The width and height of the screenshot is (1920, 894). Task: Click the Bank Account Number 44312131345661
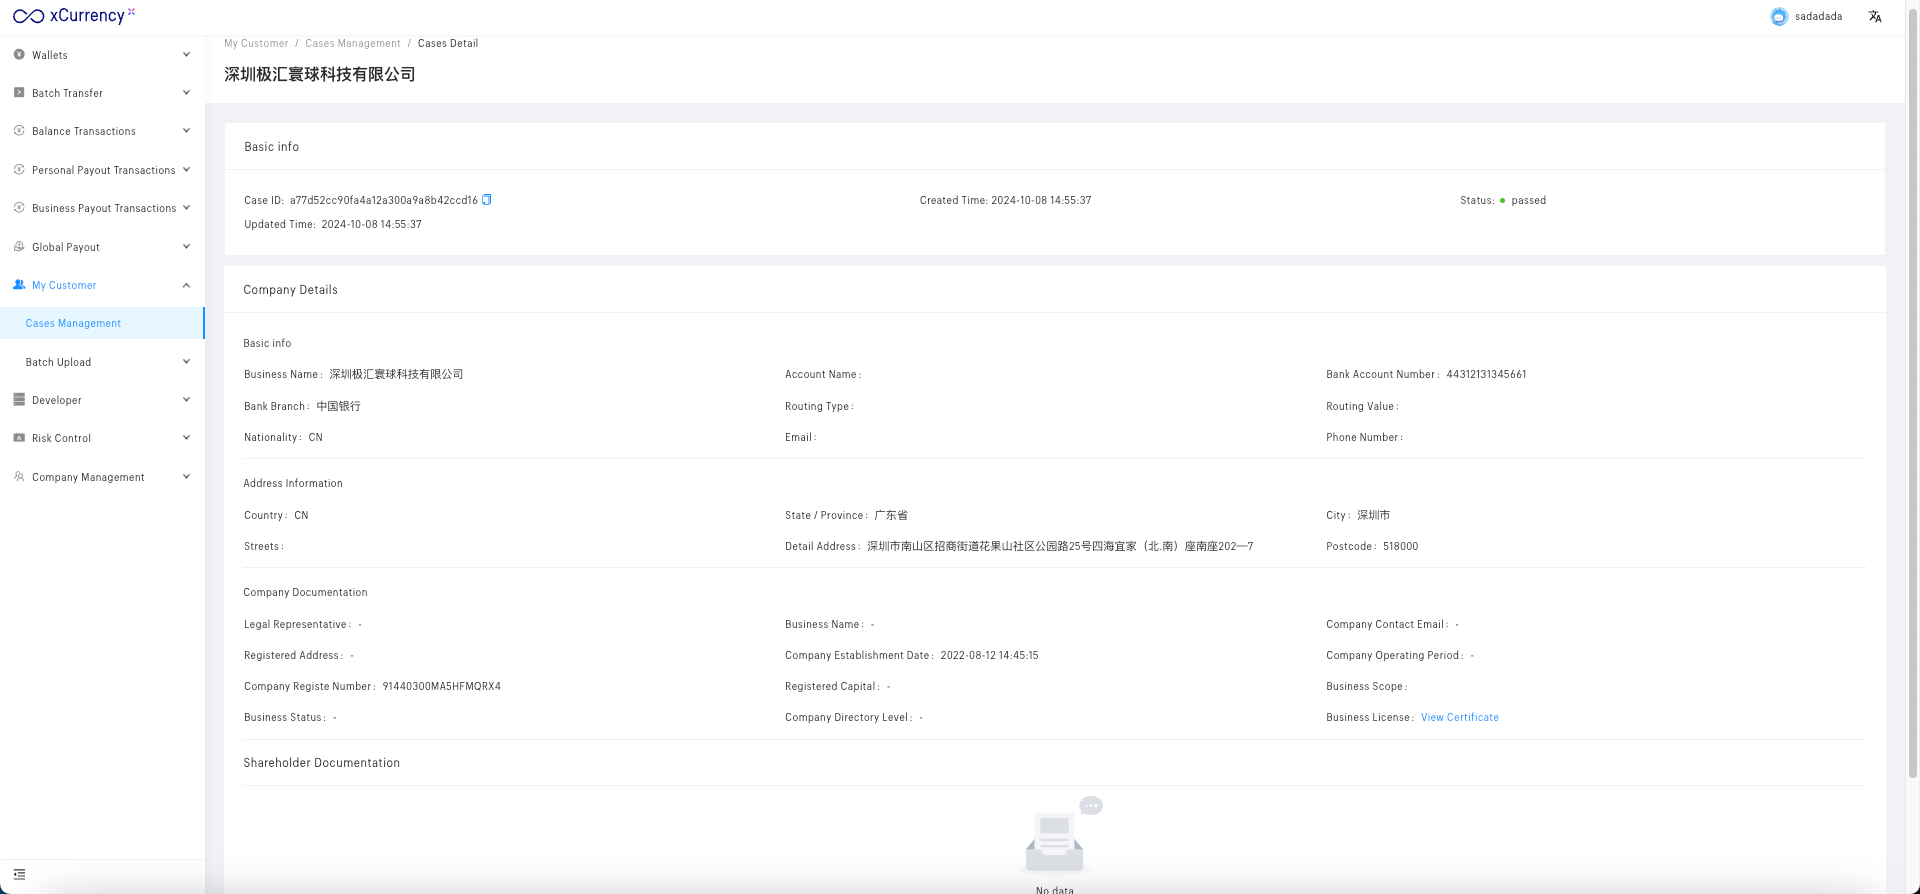[x=1486, y=375]
